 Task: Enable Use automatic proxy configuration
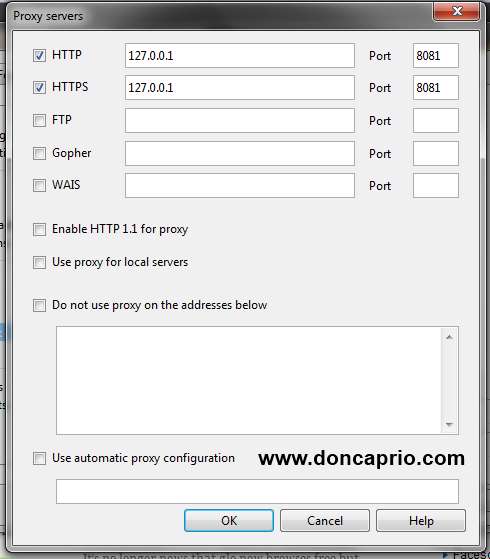coord(39,458)
